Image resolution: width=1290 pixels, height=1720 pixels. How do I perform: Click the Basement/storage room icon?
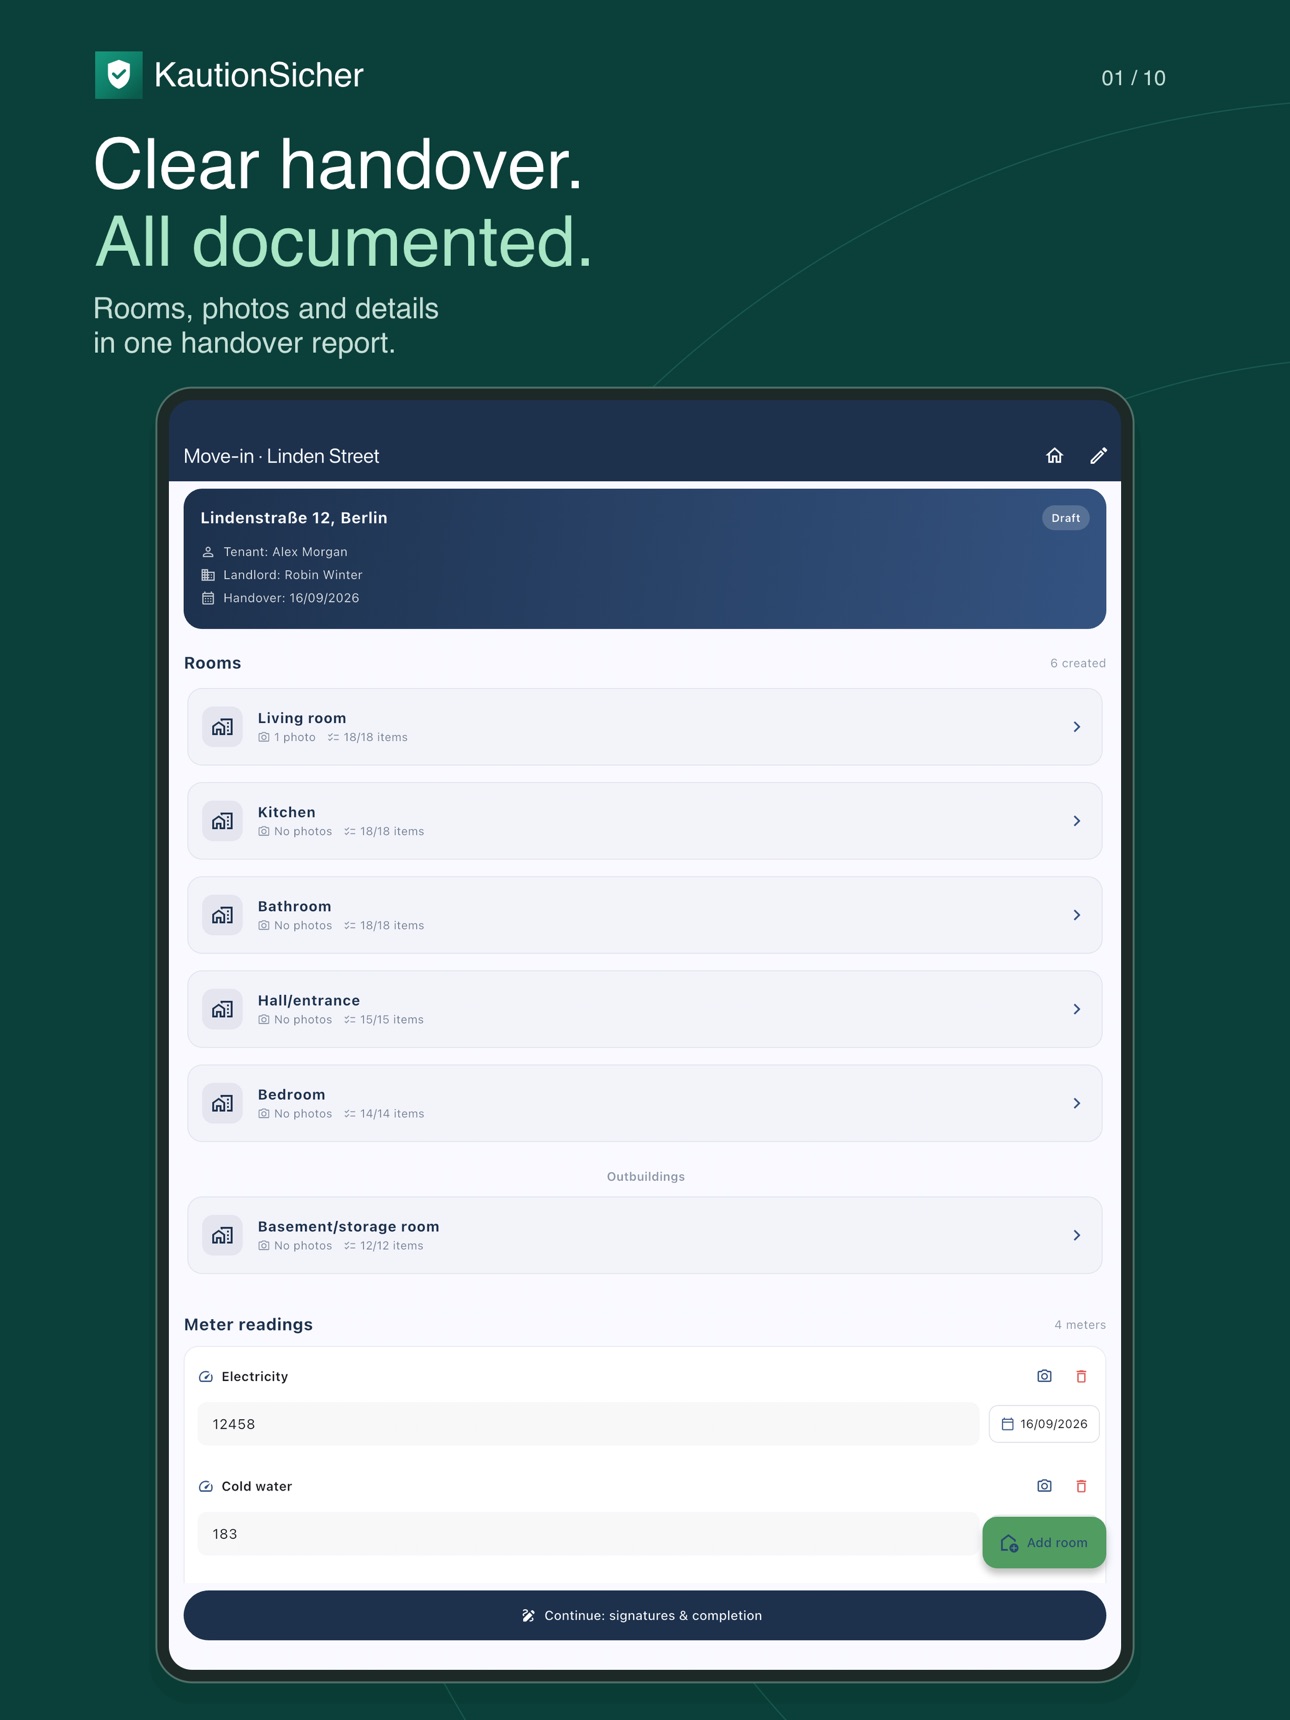click(x=223, y=1235)
